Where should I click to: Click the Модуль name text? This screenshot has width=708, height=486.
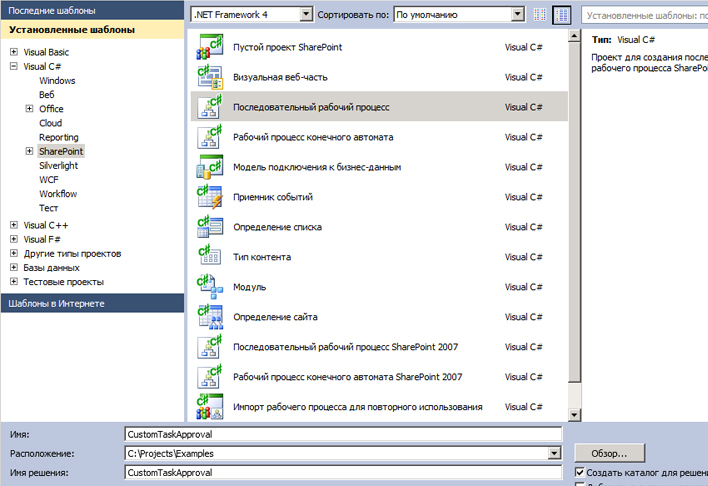(x=250, y=287)
